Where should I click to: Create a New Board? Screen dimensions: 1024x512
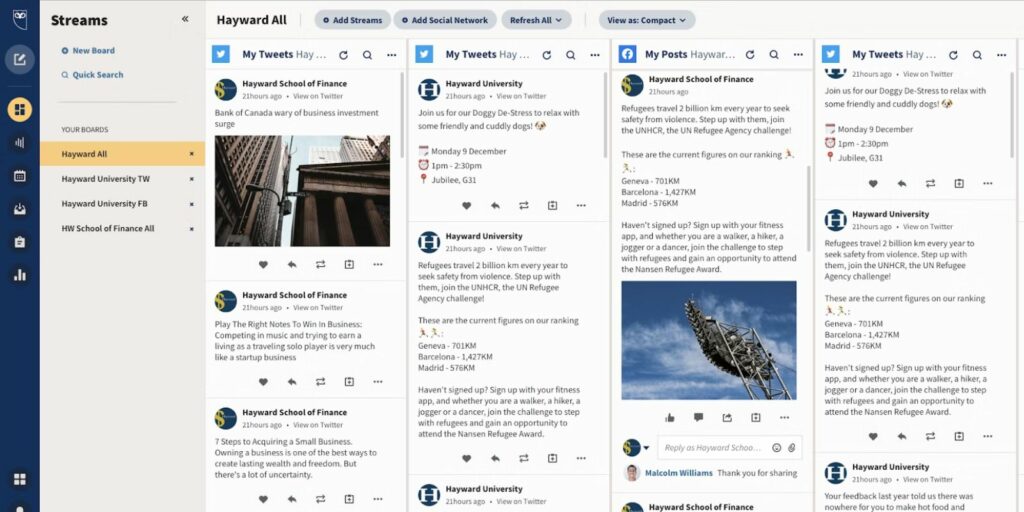coord(88,50)
